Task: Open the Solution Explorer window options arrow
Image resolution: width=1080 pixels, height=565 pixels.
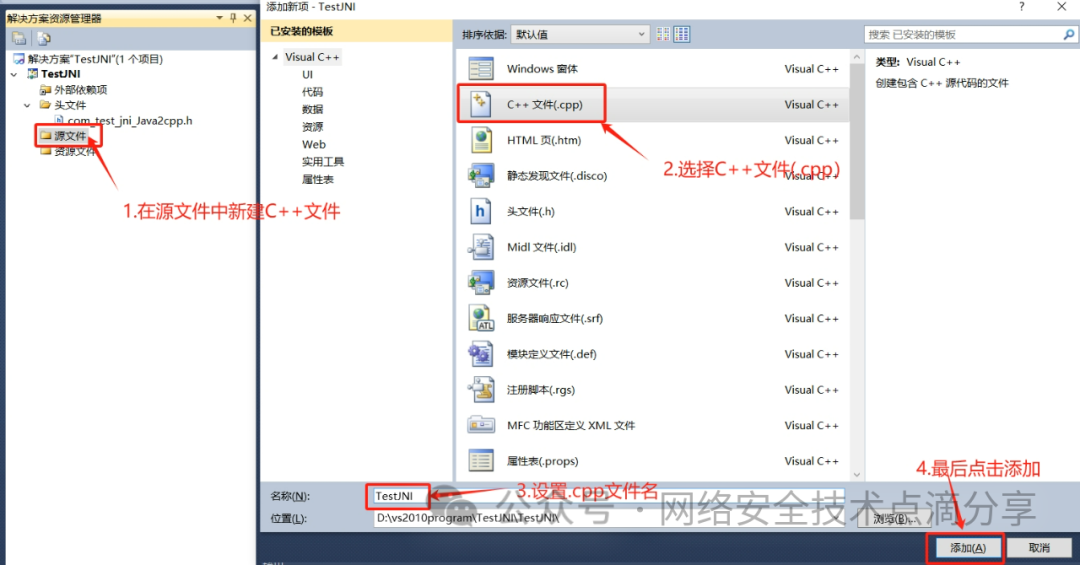Action: tap(220, 18)
